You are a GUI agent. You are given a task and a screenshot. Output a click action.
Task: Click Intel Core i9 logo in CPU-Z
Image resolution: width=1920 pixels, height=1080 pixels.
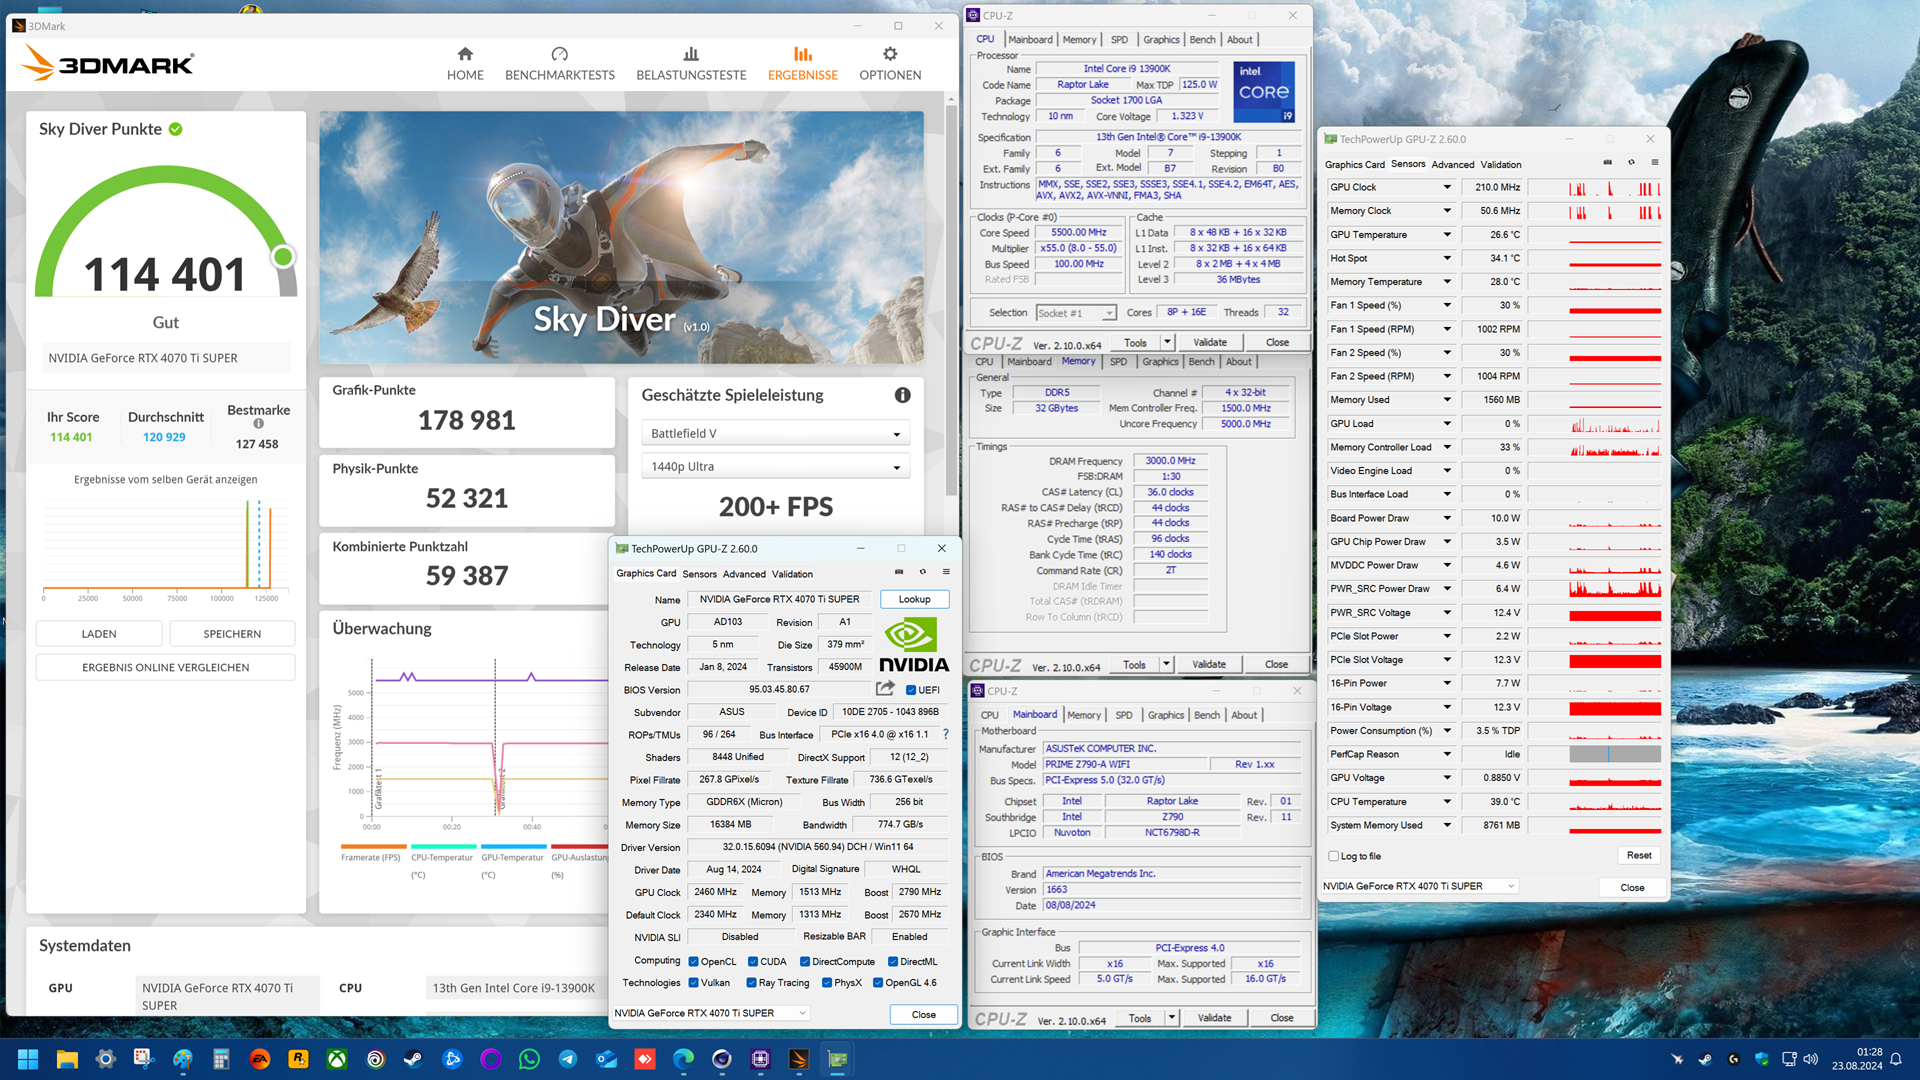(1264, 92)
